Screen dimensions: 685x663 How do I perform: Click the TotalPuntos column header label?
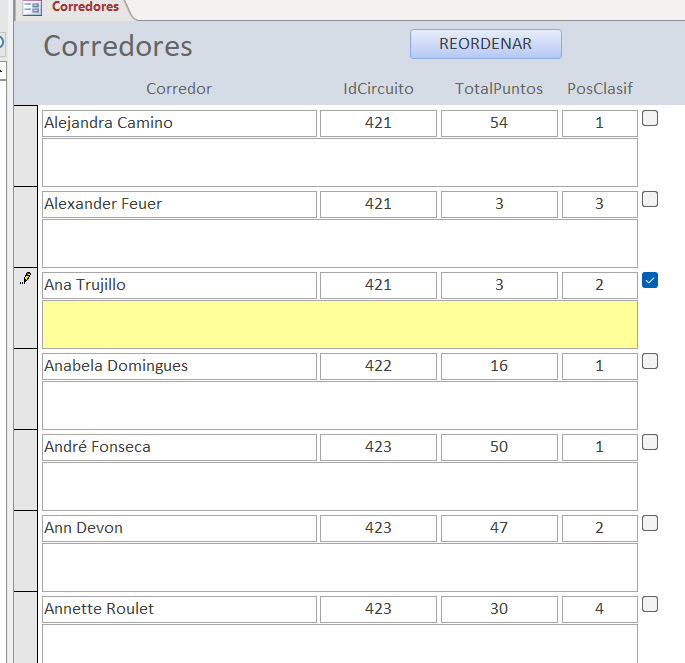pyautogui.click(x=499, y=89)
